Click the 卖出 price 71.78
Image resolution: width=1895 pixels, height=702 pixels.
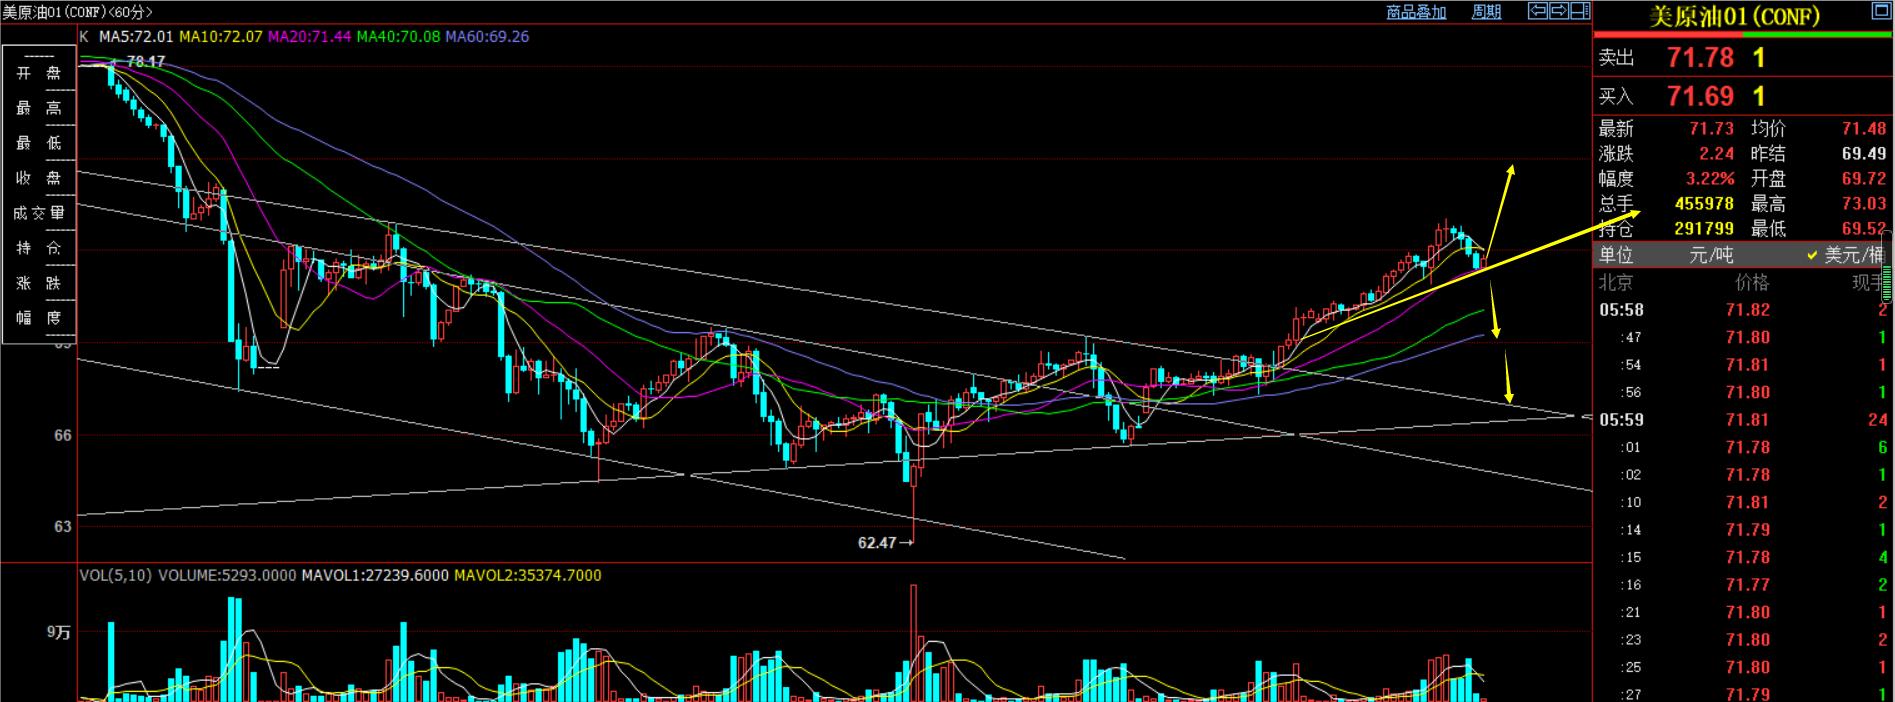[1700, 58]
